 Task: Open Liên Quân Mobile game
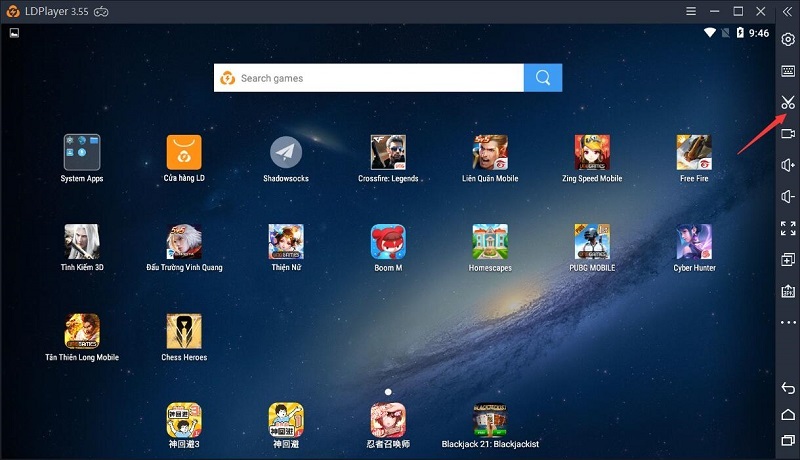pyautogui.click(x=490, y=152)
